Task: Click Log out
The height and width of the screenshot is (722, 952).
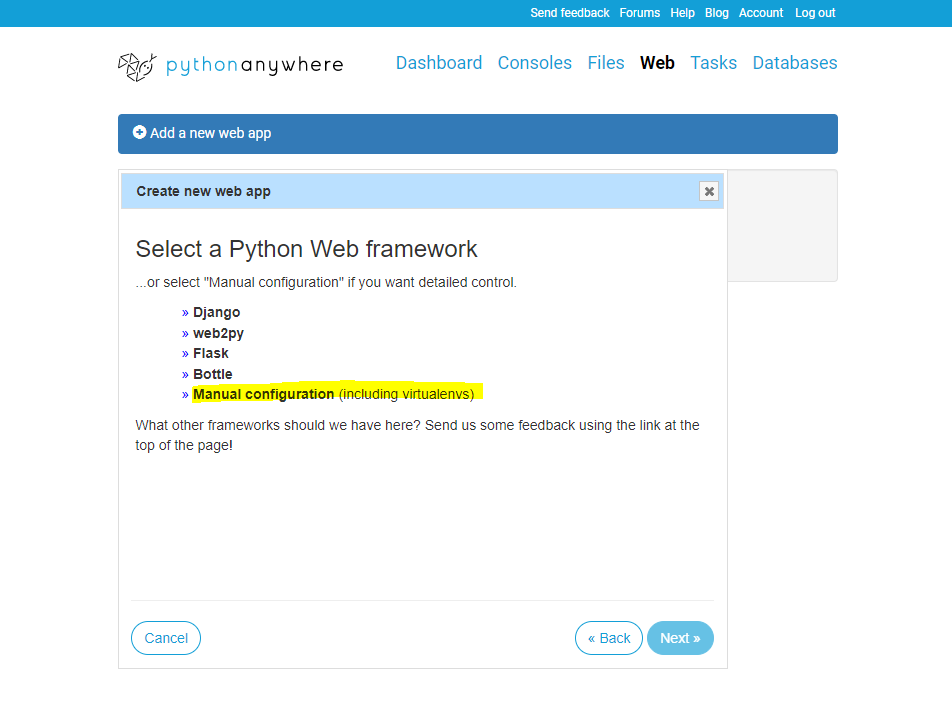Action: tap(815, 13)
